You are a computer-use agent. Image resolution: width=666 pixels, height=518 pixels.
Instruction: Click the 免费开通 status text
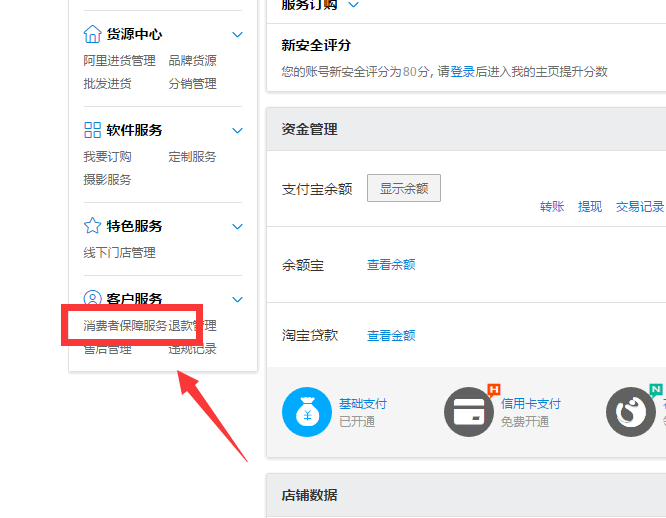(x=525, y=422)
